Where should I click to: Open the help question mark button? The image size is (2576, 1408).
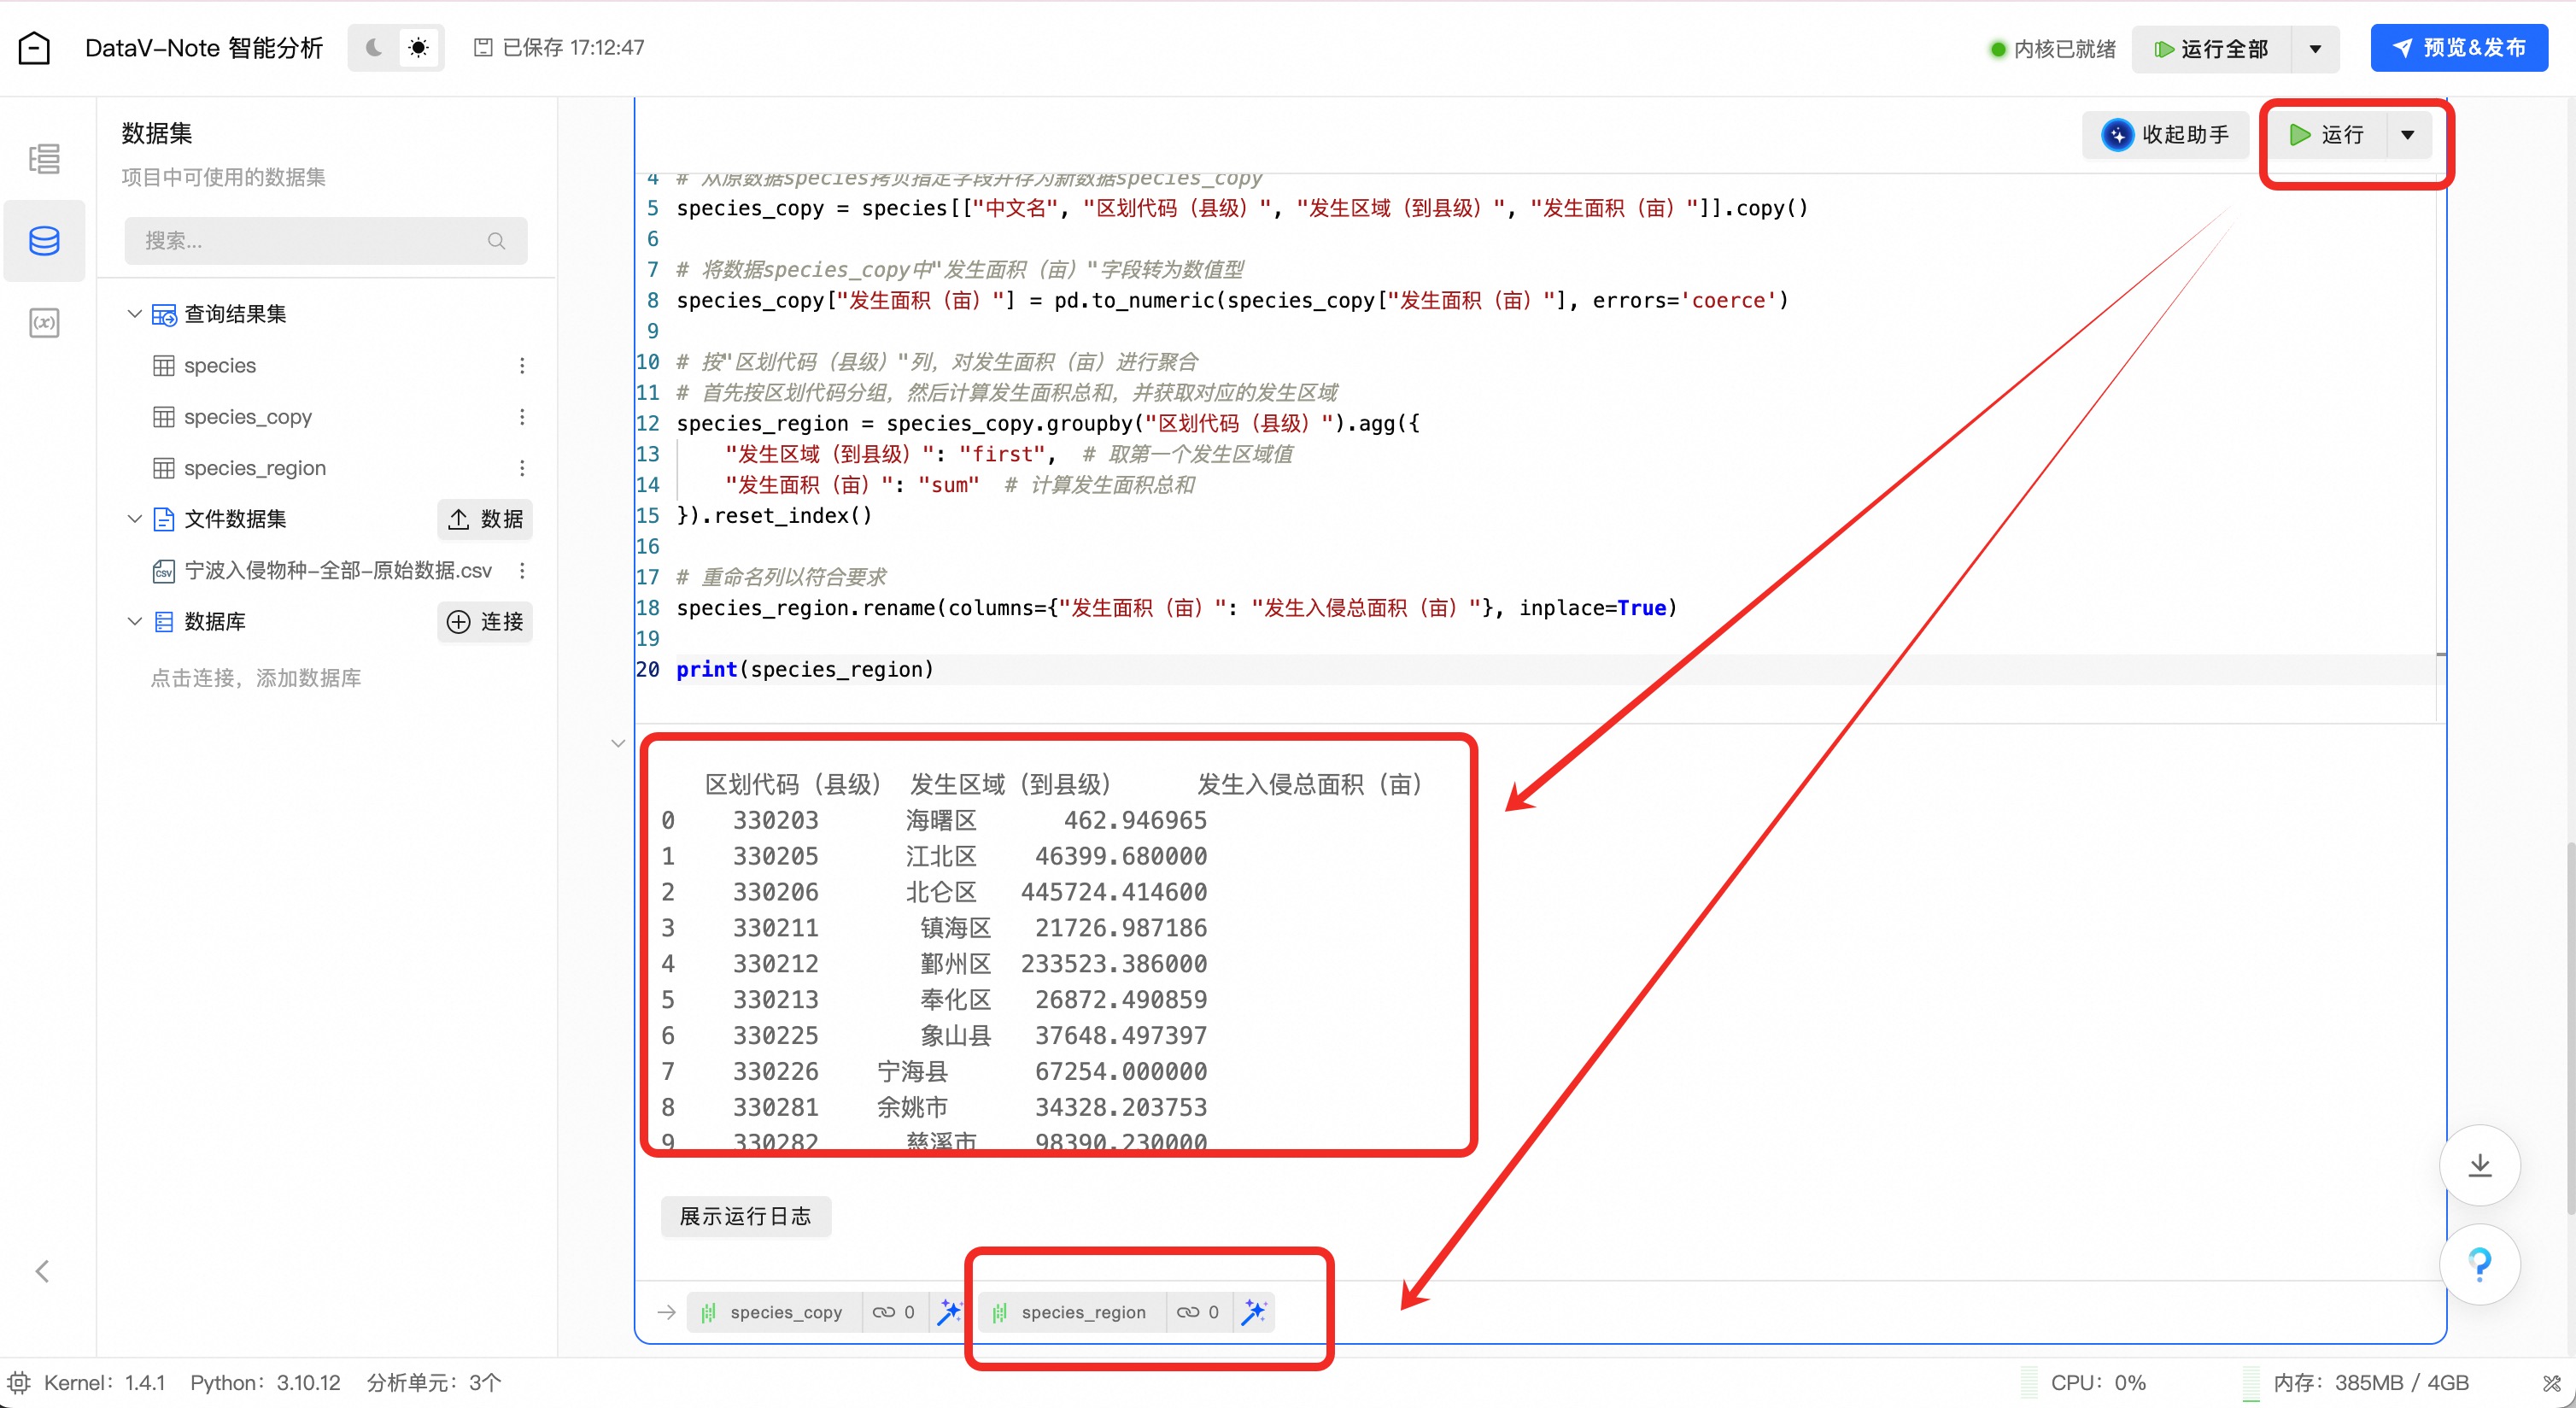click(2479, 1265)
